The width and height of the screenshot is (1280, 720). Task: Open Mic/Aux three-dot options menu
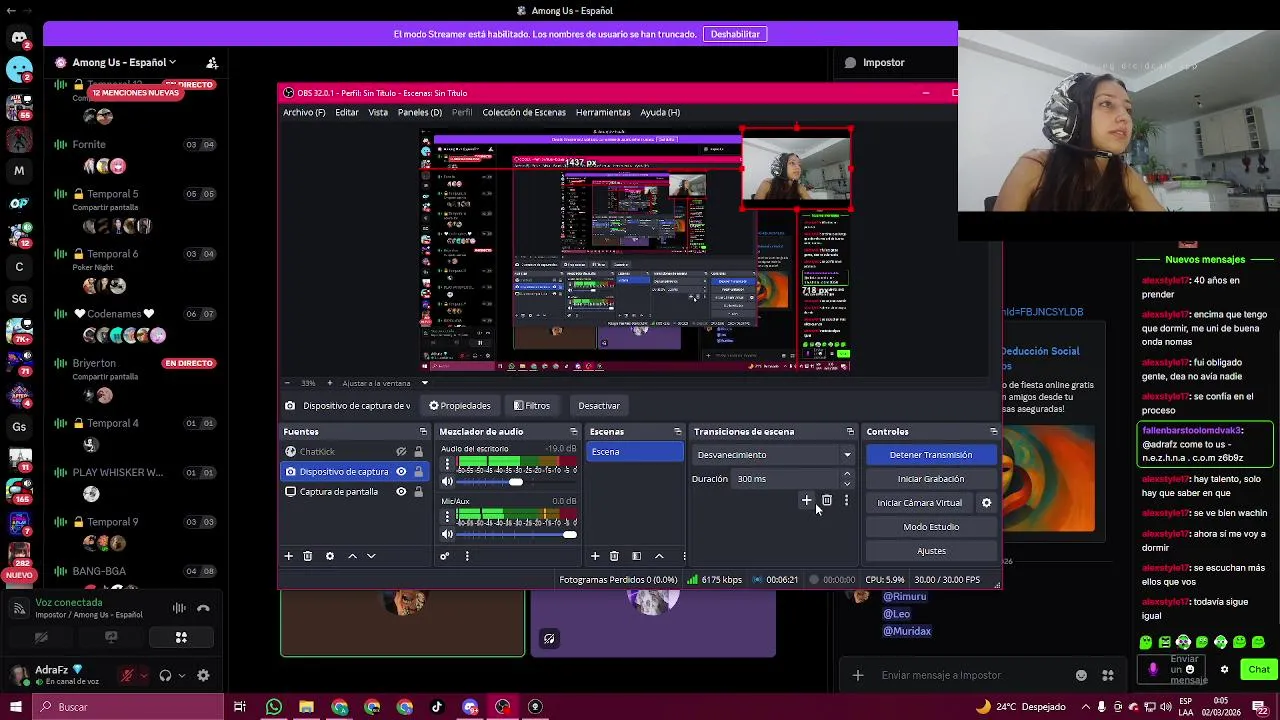(447, 516)
